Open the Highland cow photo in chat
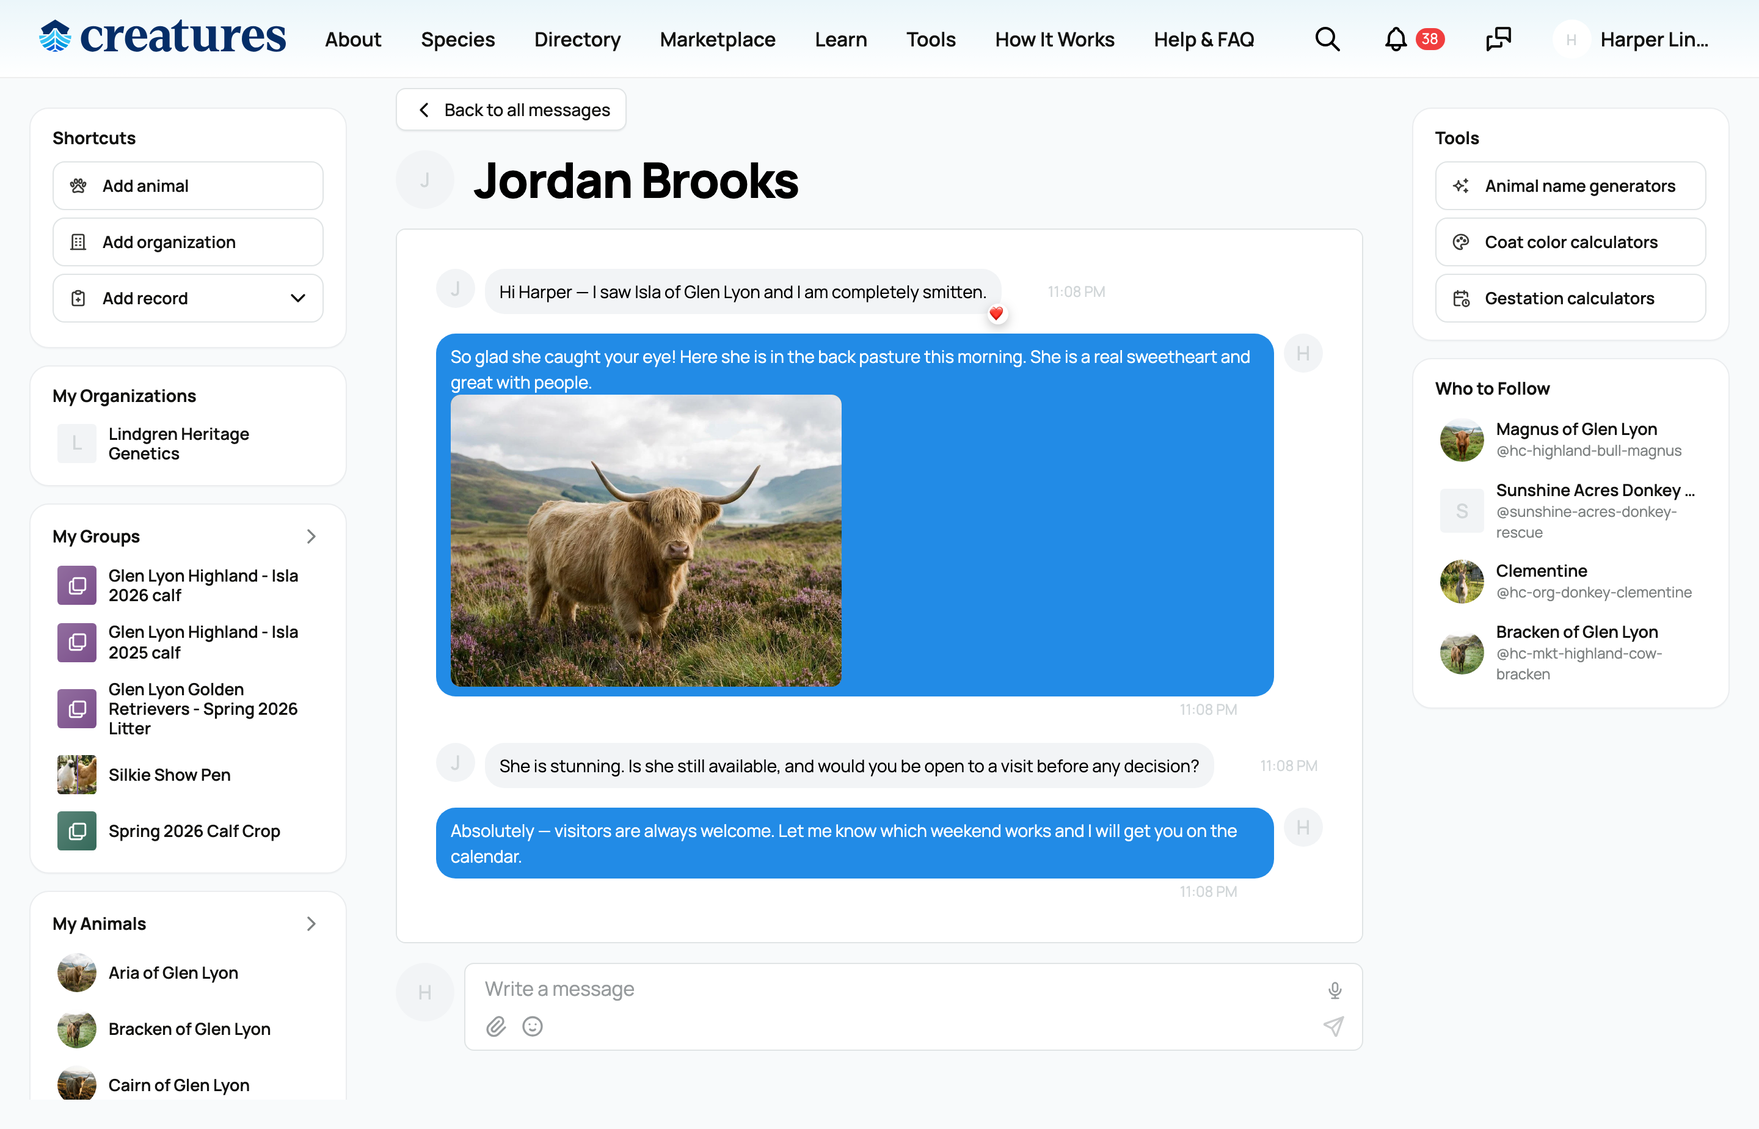The width and height of the screenshot is (1759, 1129). 646,541
